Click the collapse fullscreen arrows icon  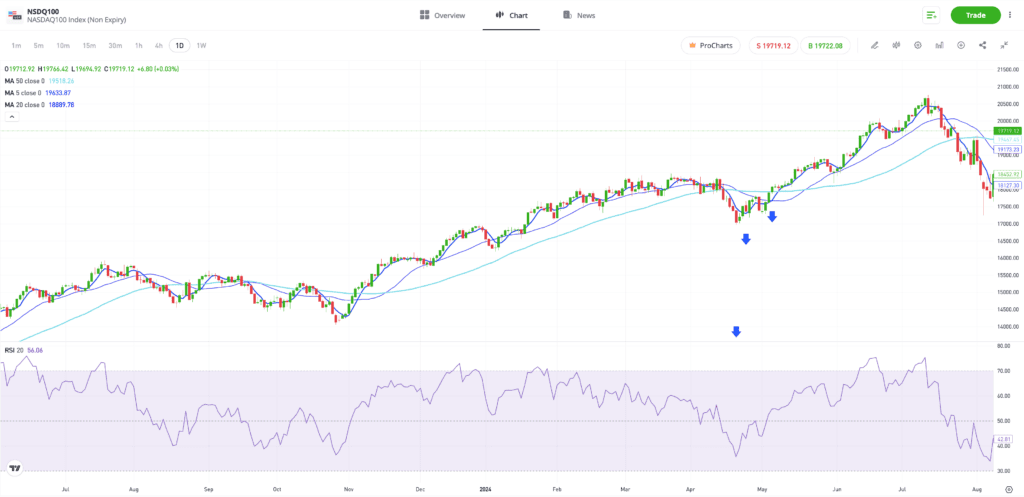1004,45
